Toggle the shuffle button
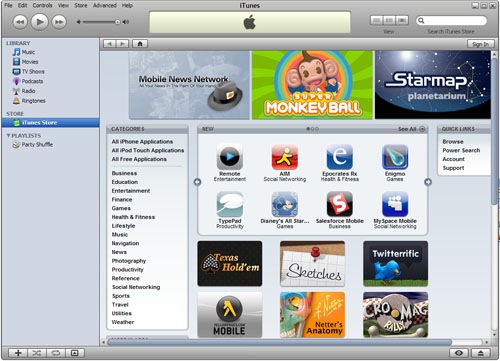This screenshot has height=361, width=500. point(37,353)
